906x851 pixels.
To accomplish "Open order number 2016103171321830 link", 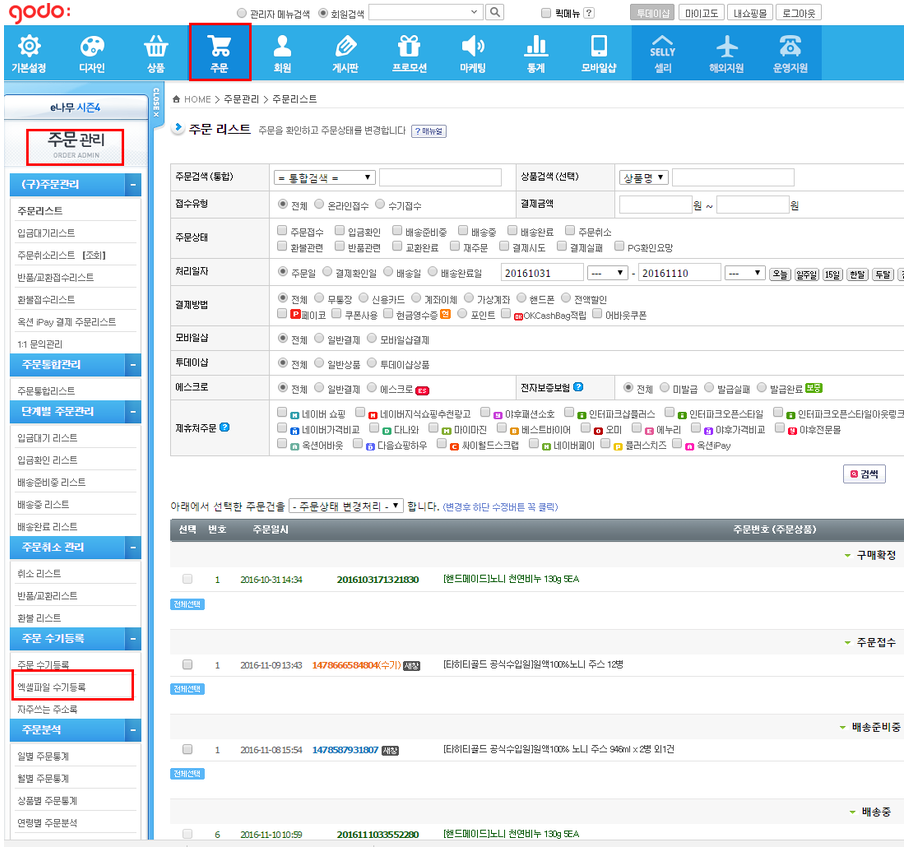I will tap(377, 579).
